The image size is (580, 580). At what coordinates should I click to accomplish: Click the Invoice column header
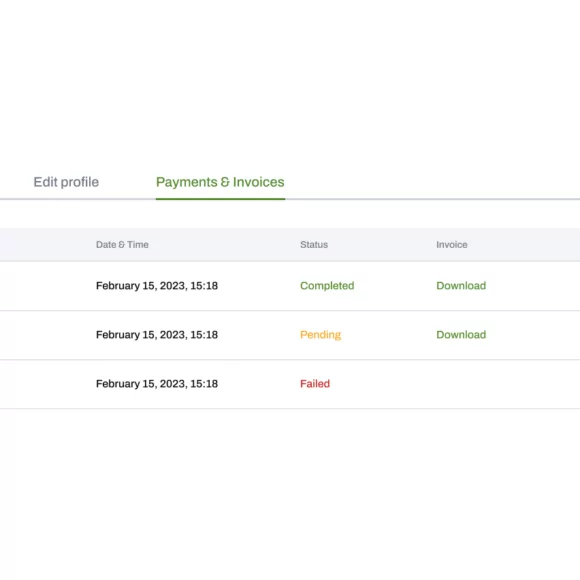point(452,245)
